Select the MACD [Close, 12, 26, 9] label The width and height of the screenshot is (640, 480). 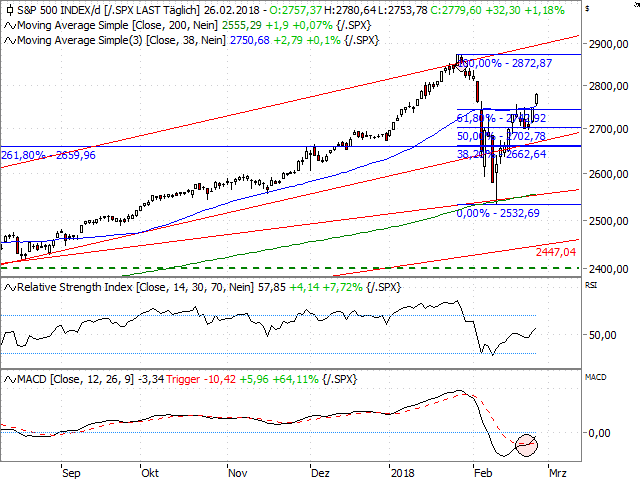click(x=76, y=380)
